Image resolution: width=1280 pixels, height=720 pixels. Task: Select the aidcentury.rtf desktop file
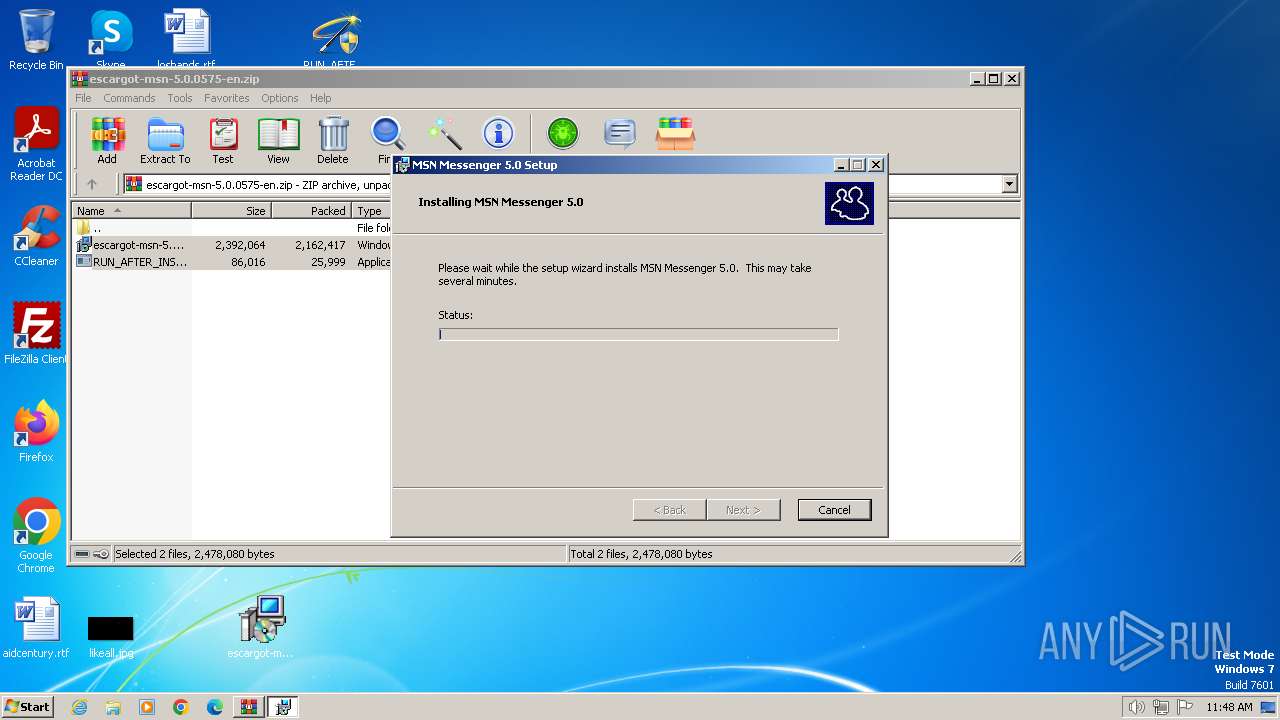click(x=36, y=628)
